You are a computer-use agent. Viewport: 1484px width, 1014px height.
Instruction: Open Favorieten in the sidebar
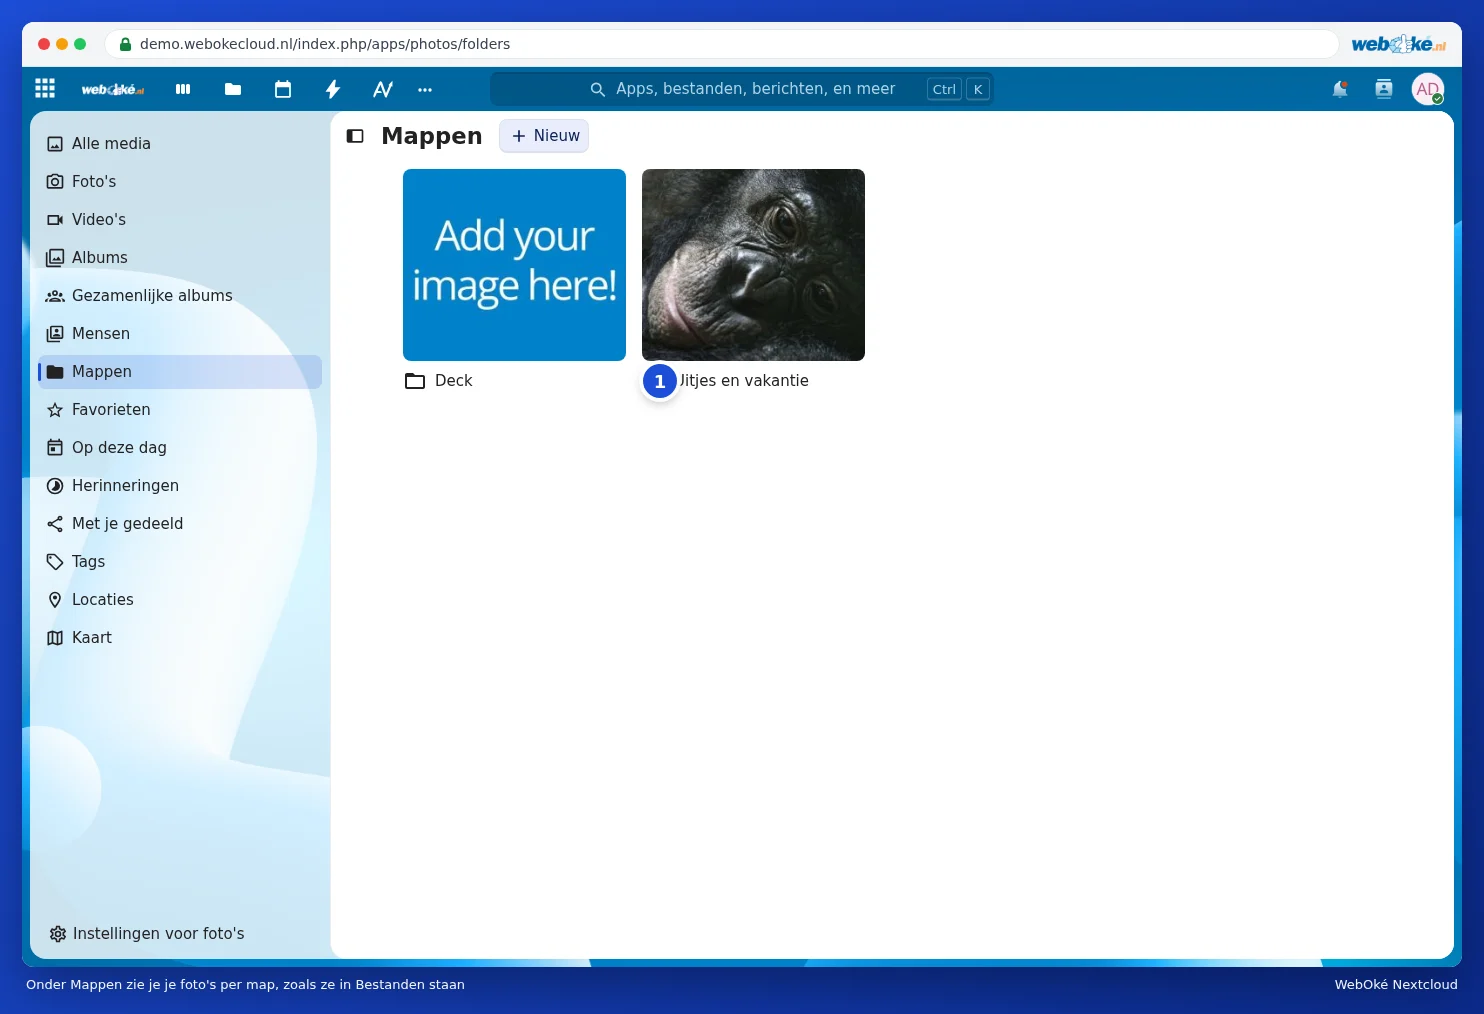tap(180, 410)
